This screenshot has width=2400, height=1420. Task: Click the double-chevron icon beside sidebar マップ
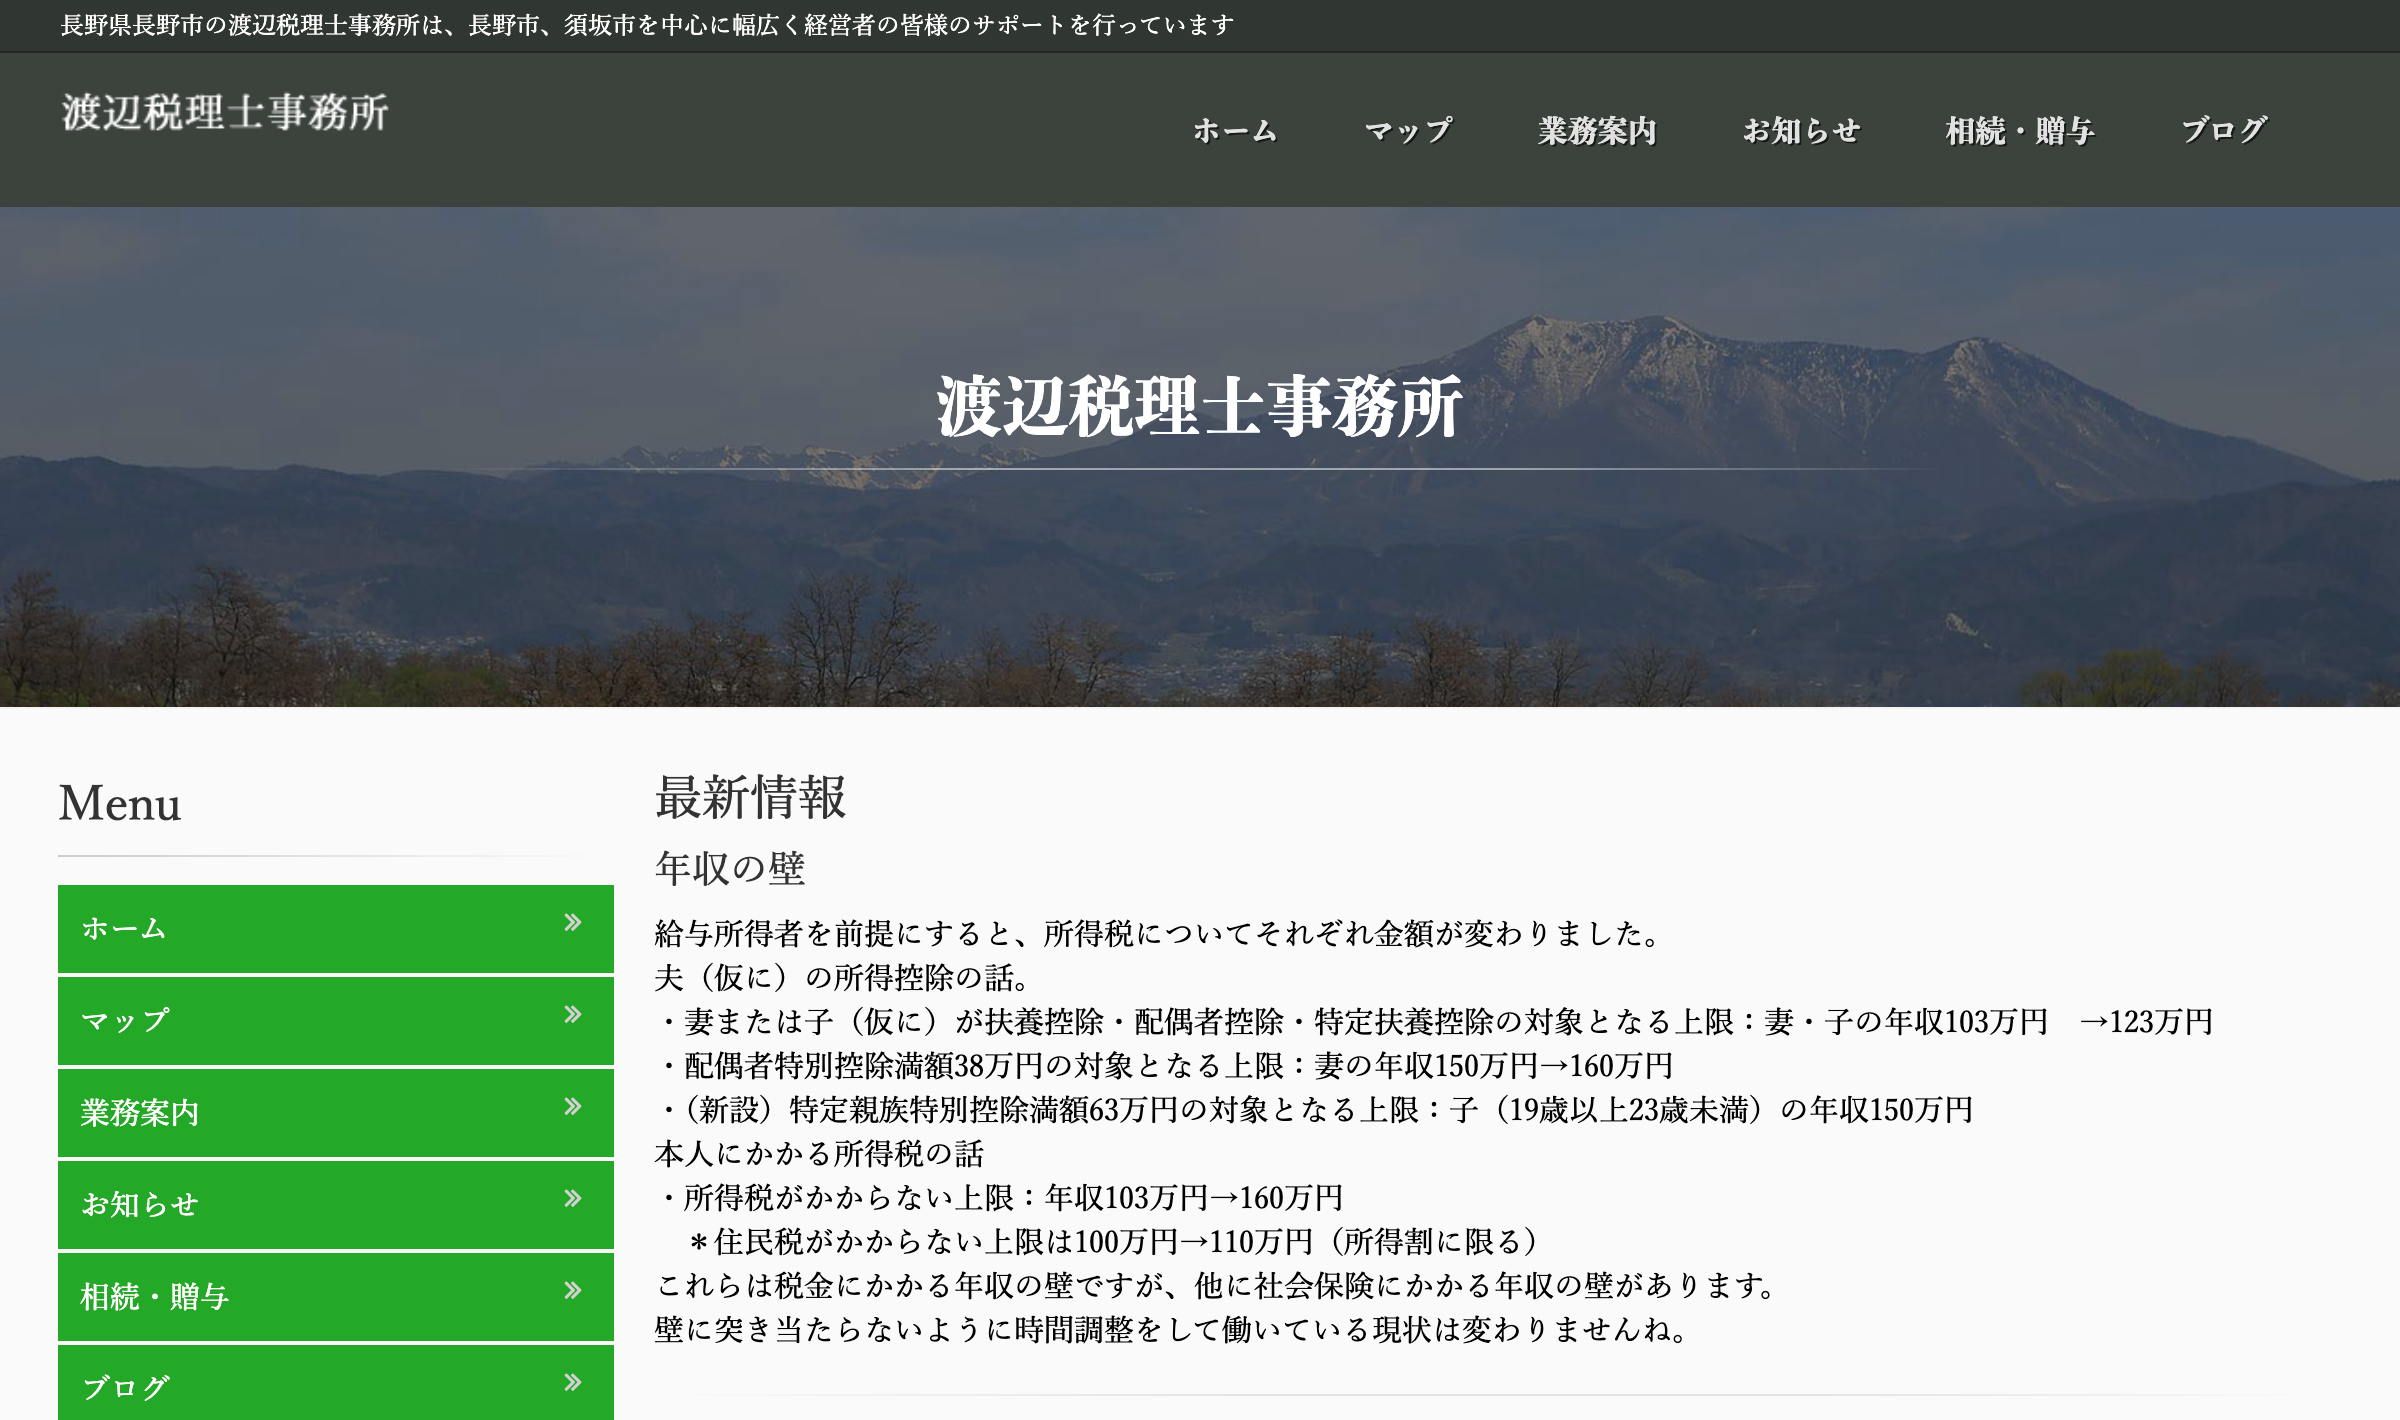tap(572, 1015)
